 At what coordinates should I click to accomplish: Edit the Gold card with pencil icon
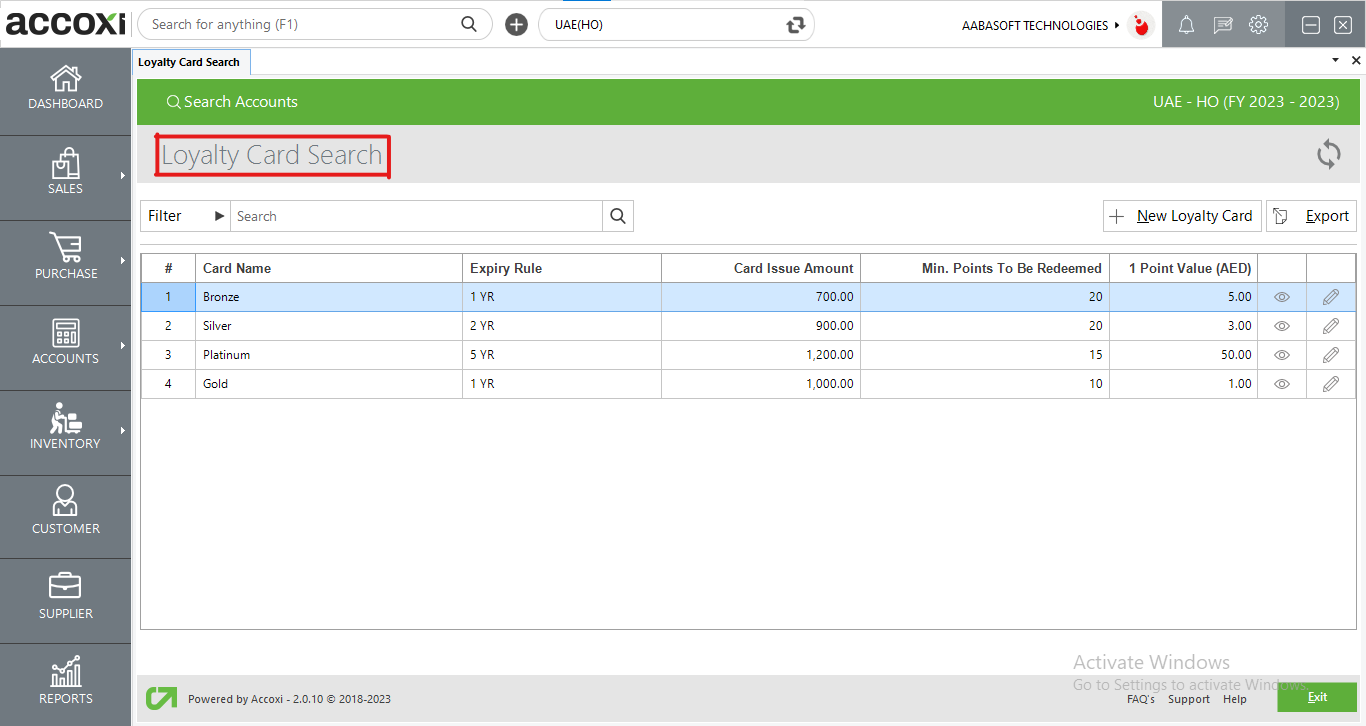click(1330, 384)
